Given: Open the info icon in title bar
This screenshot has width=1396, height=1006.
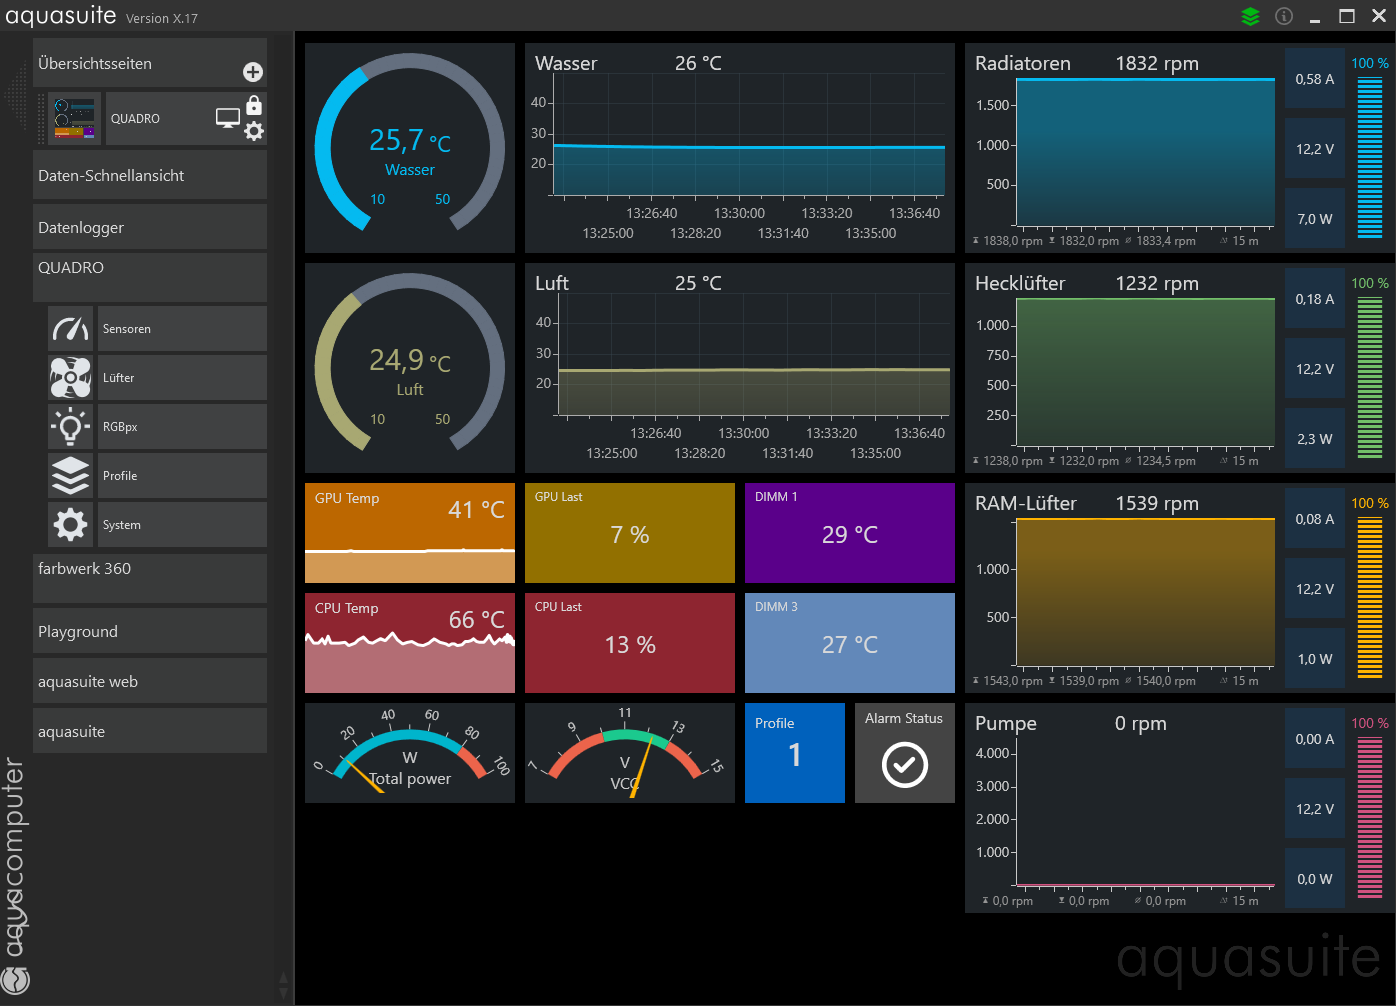Looking at the screenshot, I should click(x=1284, y=16).
